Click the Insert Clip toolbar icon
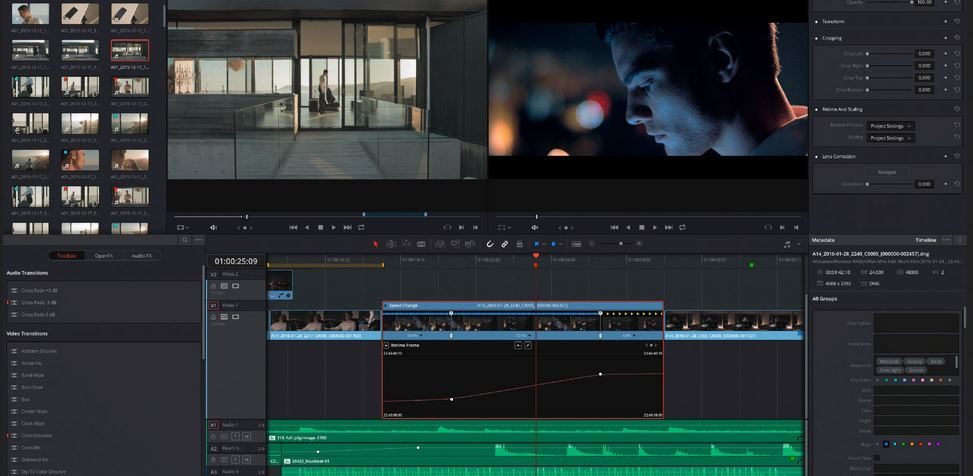 click(x=440, y=244)
